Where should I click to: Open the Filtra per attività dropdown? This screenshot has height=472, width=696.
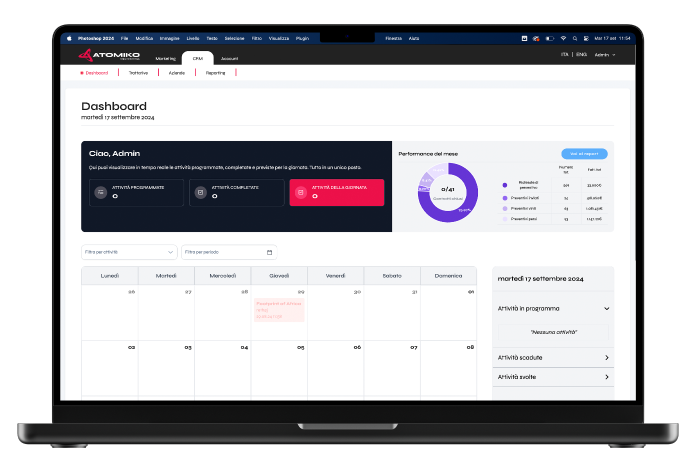coord(129,252)
